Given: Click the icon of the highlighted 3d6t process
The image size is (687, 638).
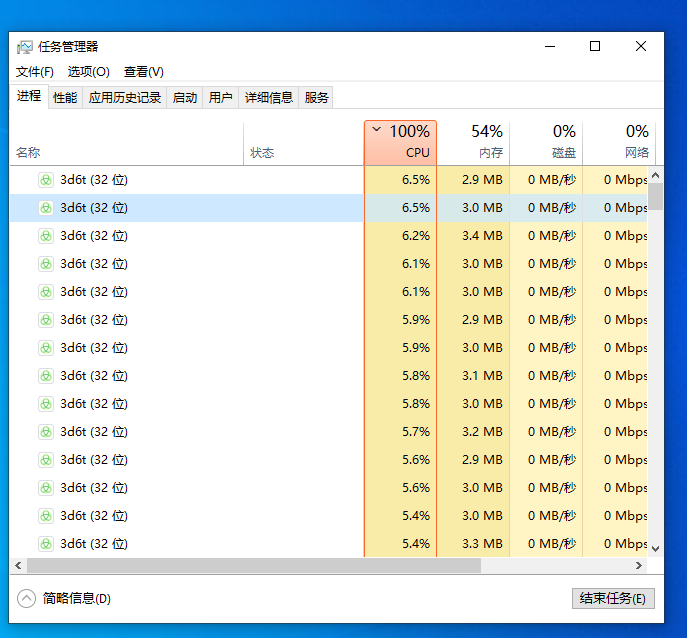Looking at the screenshot, I should (45, 208).
